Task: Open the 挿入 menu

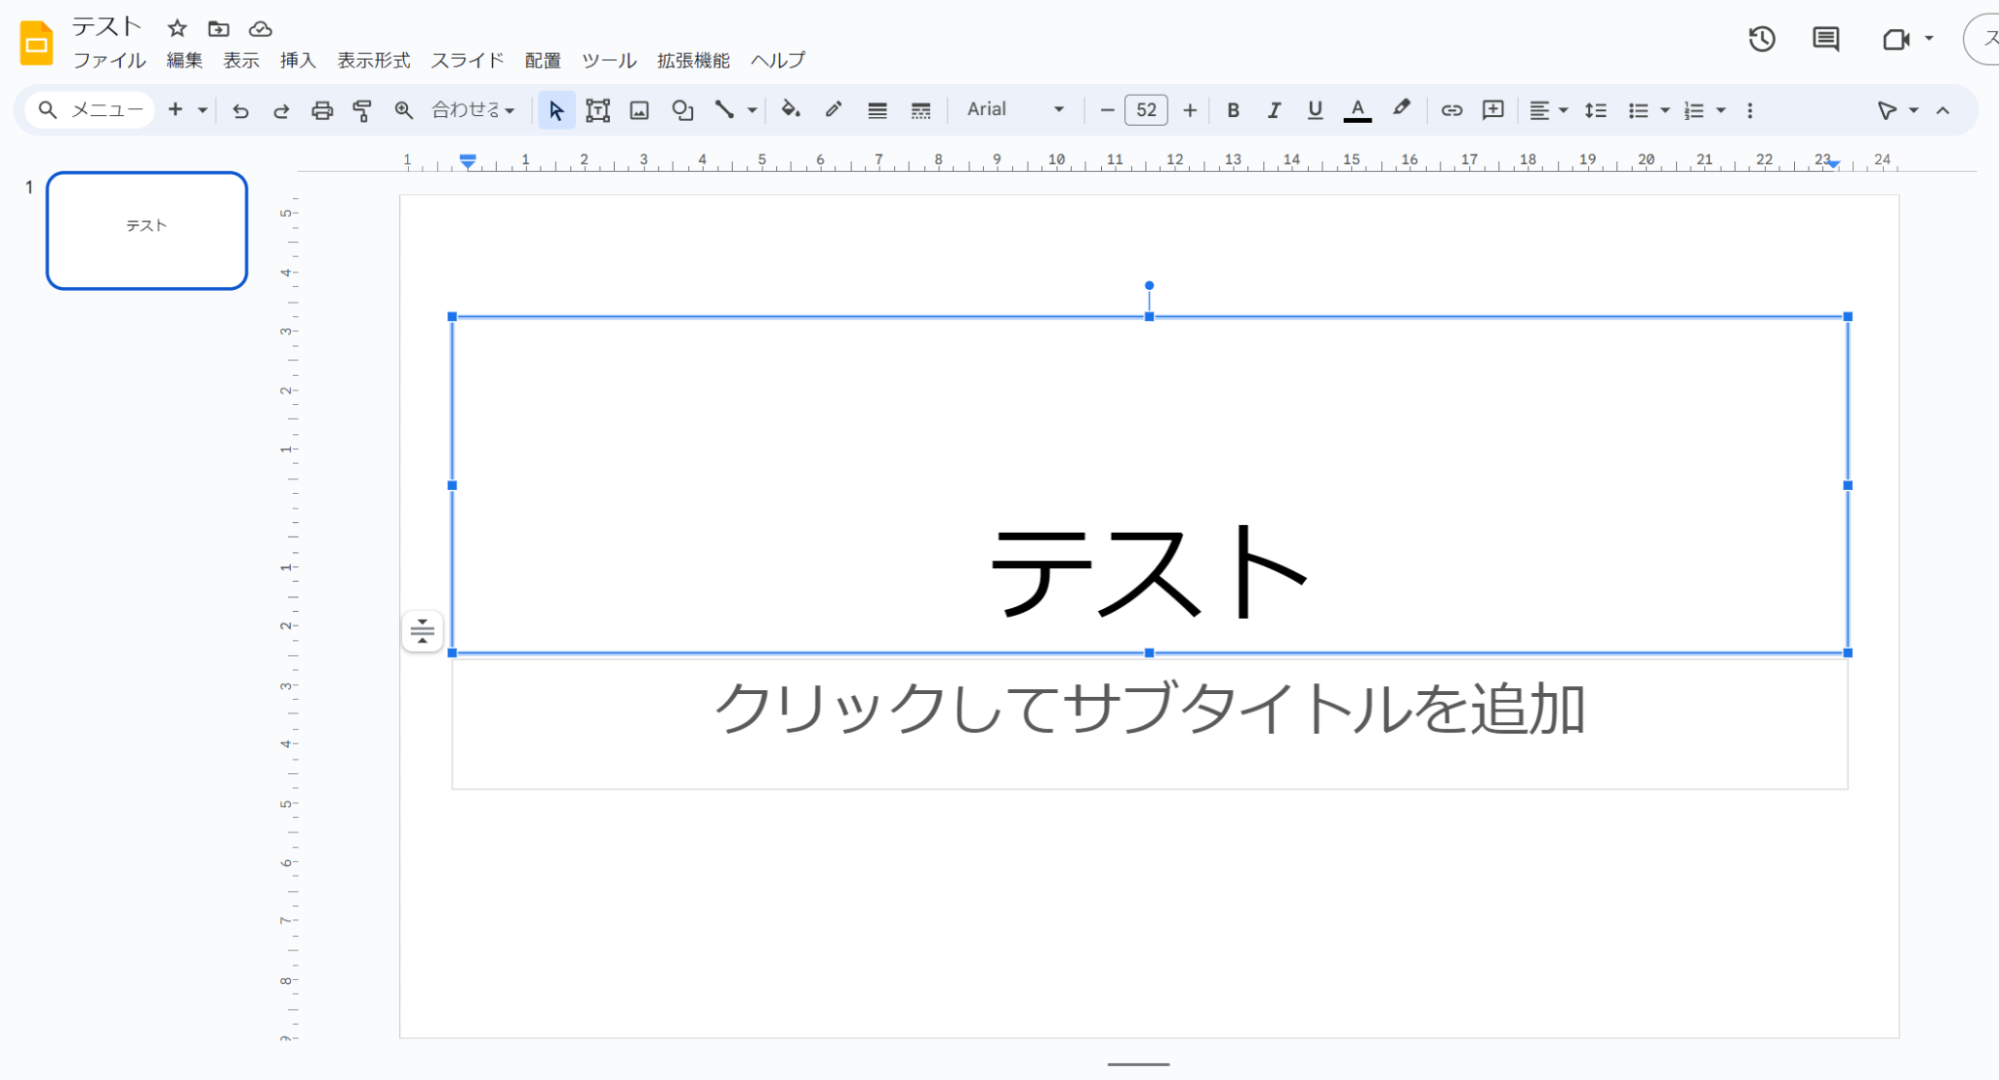Action: (x=297, y=60)
